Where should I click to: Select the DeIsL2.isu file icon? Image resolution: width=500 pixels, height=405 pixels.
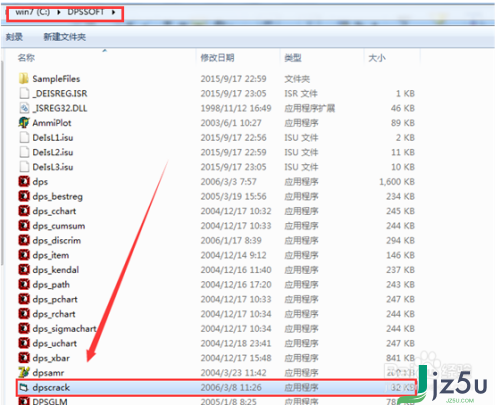(24, 152)
